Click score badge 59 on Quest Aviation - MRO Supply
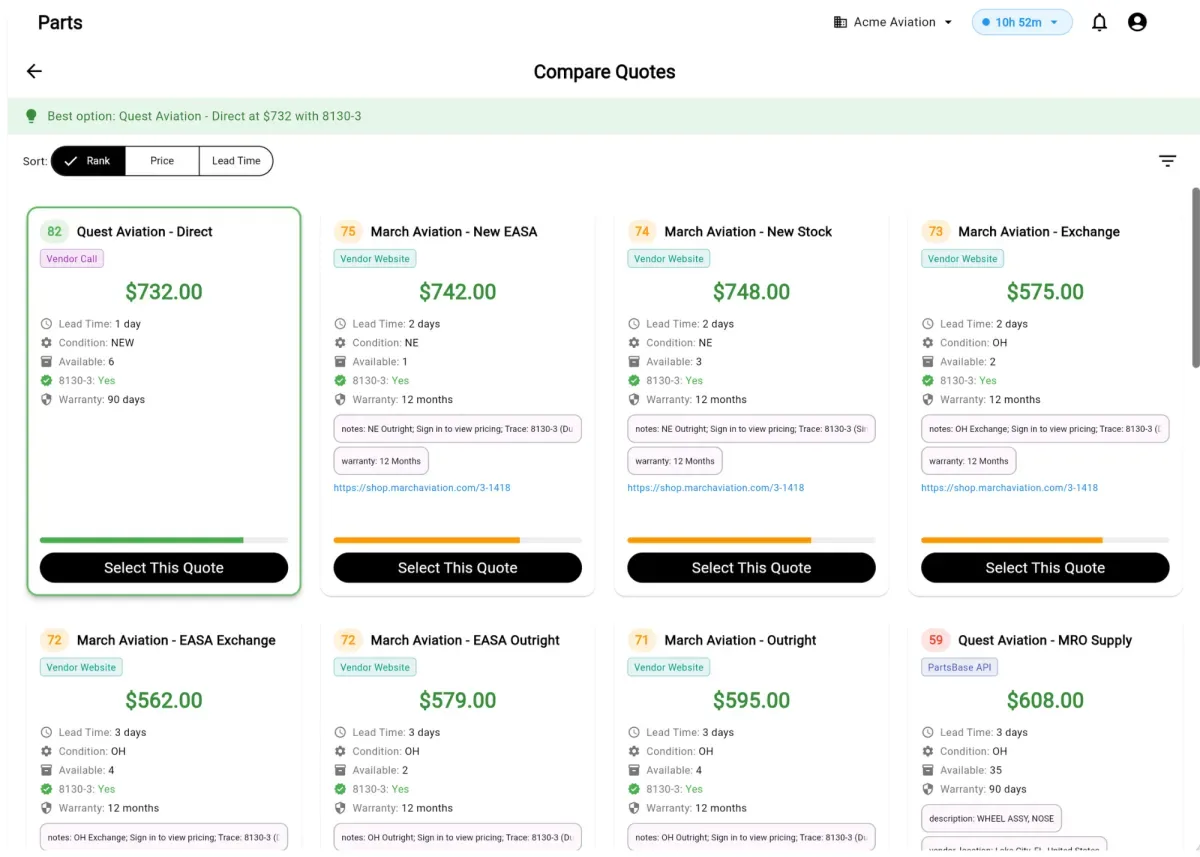The width and height of the screenshot is (1200, 857). 936,640
